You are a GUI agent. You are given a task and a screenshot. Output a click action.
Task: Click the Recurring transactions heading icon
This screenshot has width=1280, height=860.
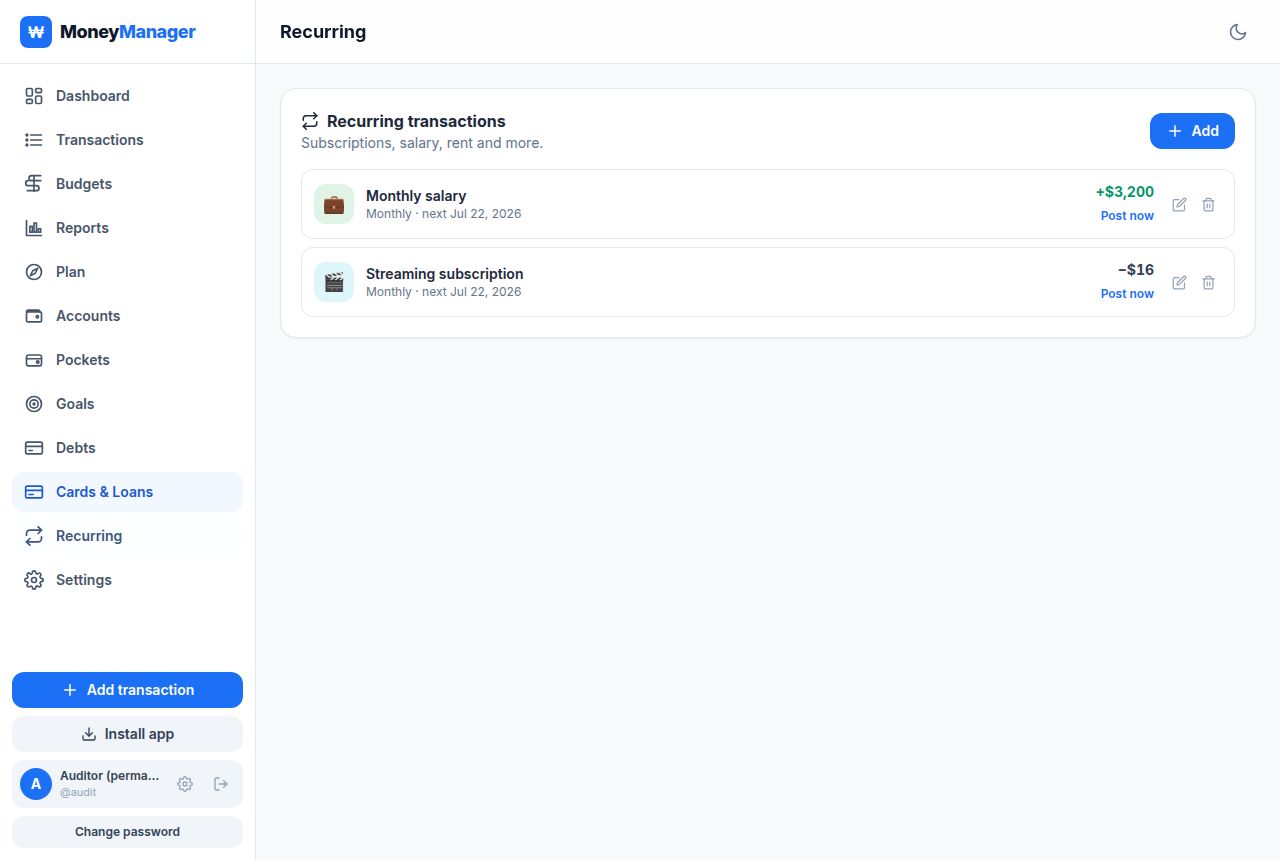310,121
